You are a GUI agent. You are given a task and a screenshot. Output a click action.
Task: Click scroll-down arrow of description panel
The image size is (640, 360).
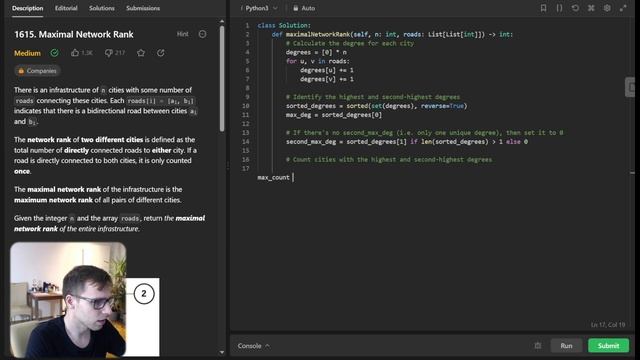[x=222, y=352]
